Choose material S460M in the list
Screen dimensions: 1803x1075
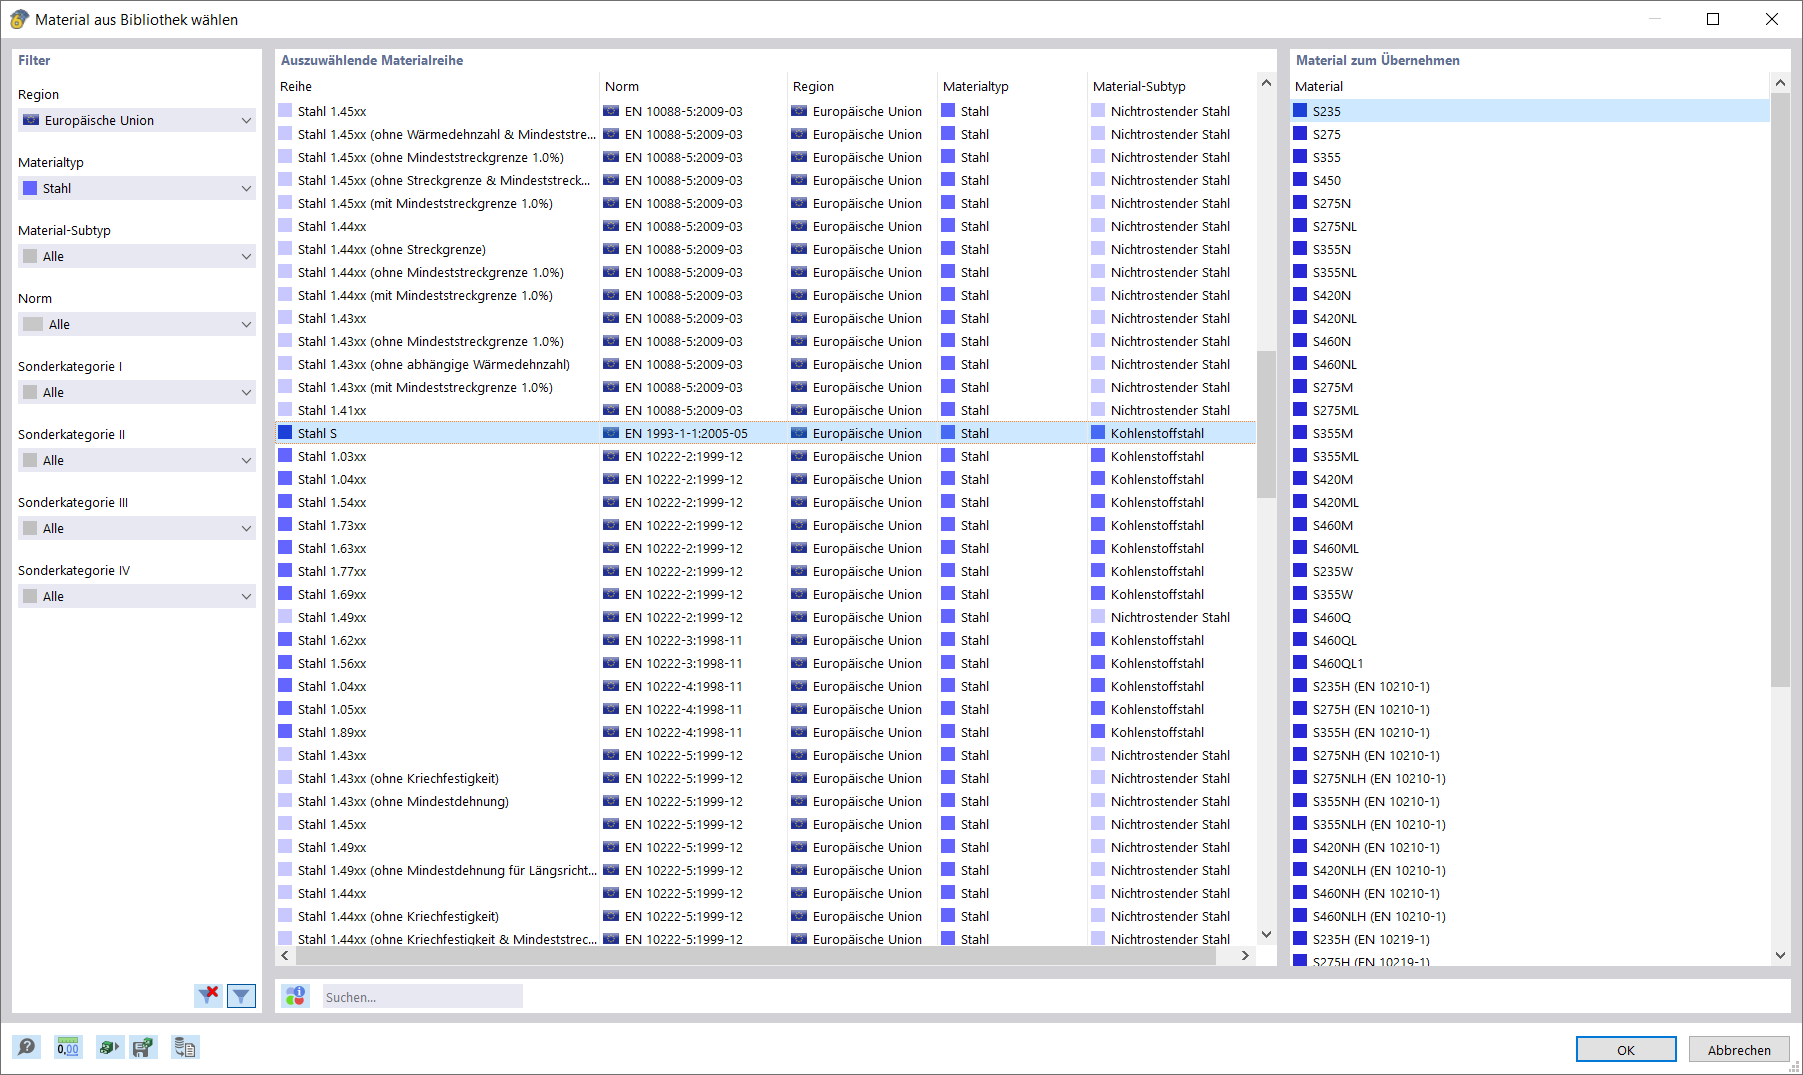click(1530, 525)
